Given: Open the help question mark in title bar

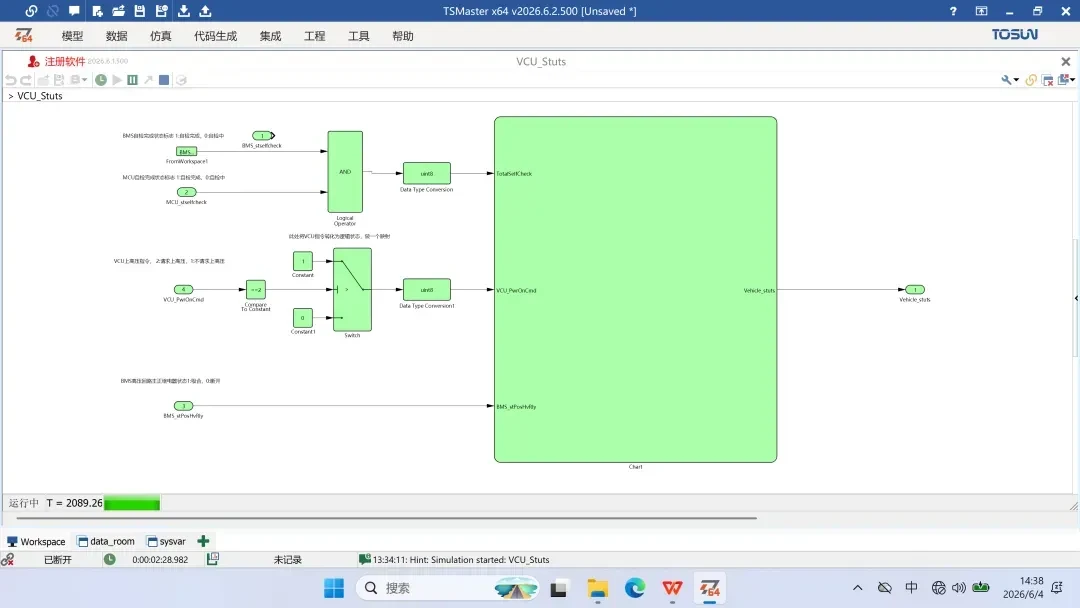Looking at the screenshot, I should coord(953,11).
